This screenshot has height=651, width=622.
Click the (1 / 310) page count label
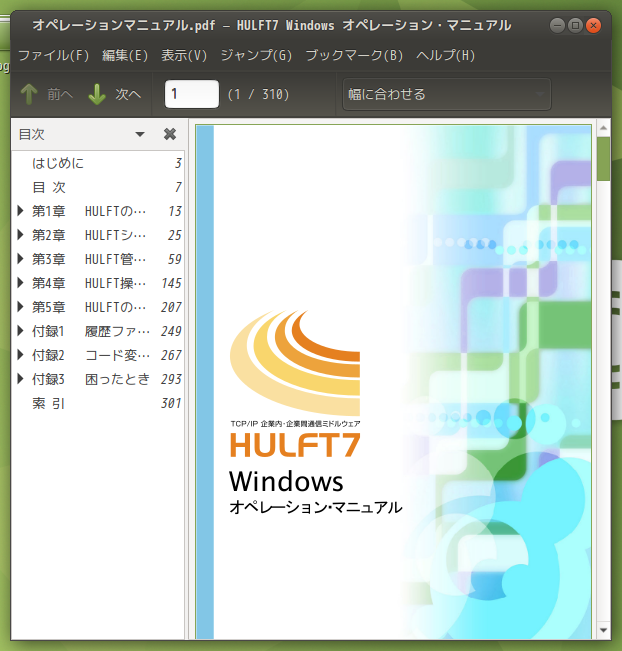[258, 94]
